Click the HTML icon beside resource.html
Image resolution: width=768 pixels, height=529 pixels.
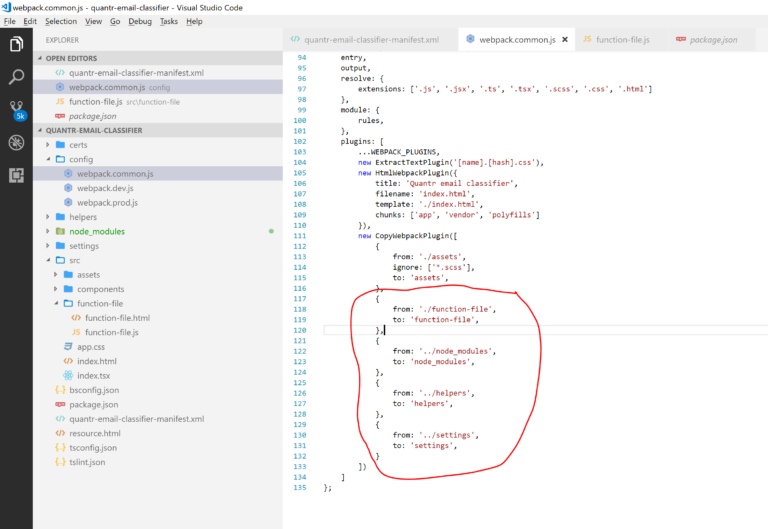click(x=60, y=433)
